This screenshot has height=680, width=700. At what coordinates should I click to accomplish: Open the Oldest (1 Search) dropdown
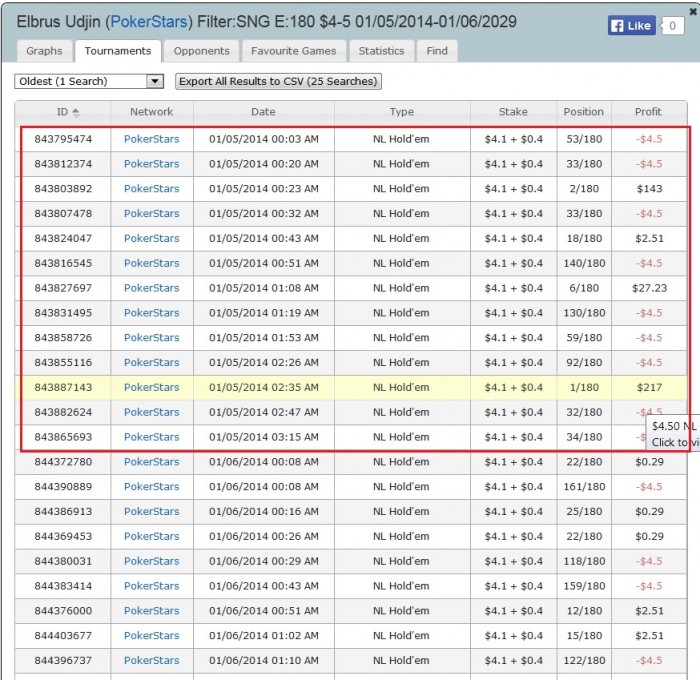[89, 81]
